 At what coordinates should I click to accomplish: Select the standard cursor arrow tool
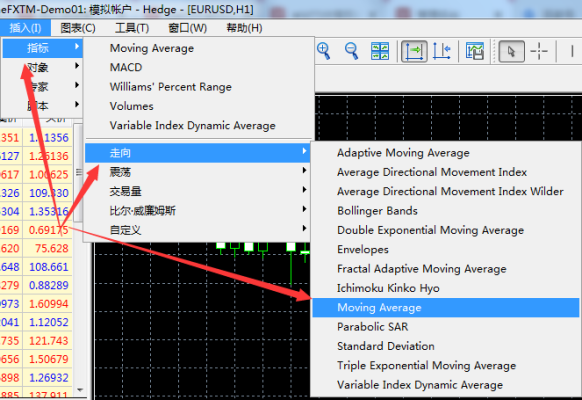pyautogui.click(x=511, y=51)
